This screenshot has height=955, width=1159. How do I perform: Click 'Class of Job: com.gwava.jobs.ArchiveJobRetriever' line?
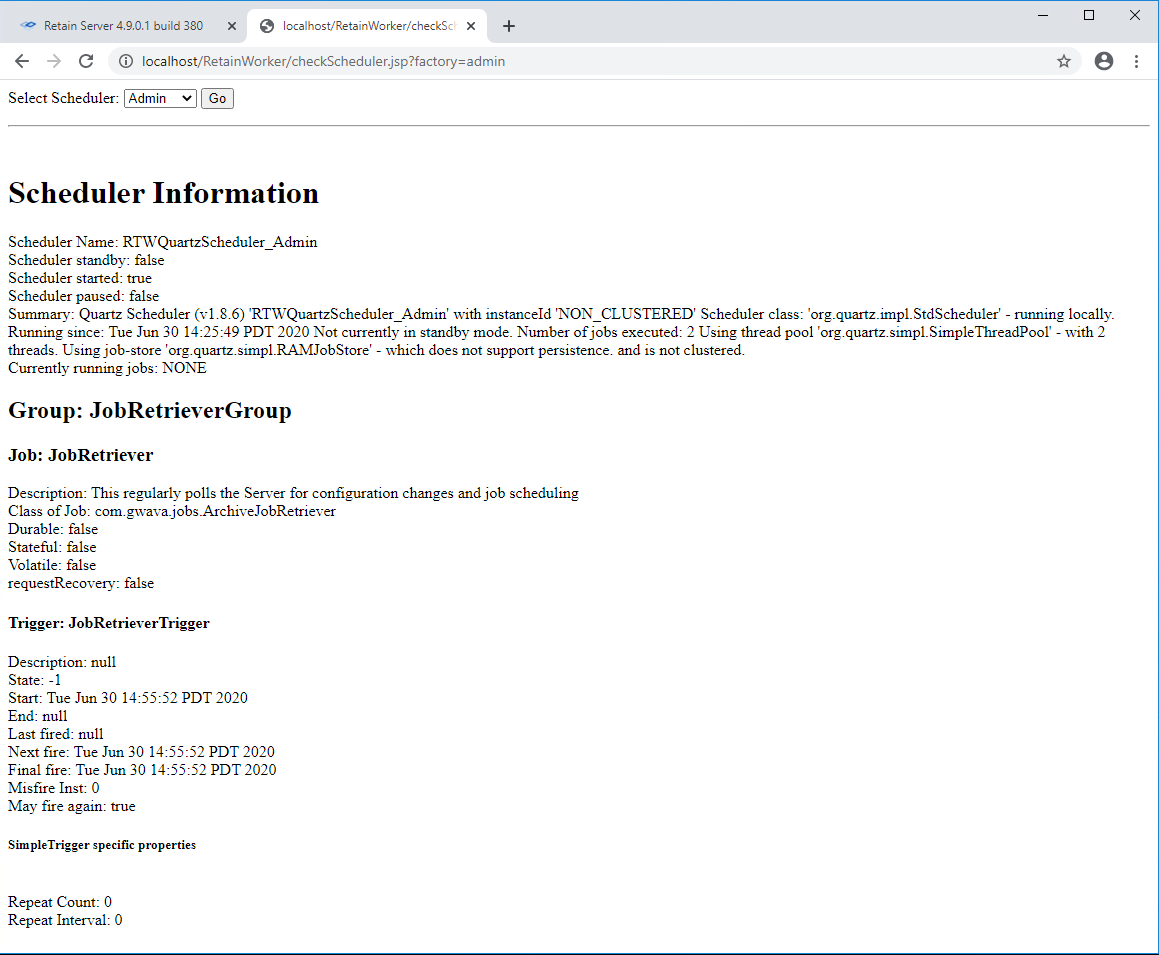click(x=171, y=511)
